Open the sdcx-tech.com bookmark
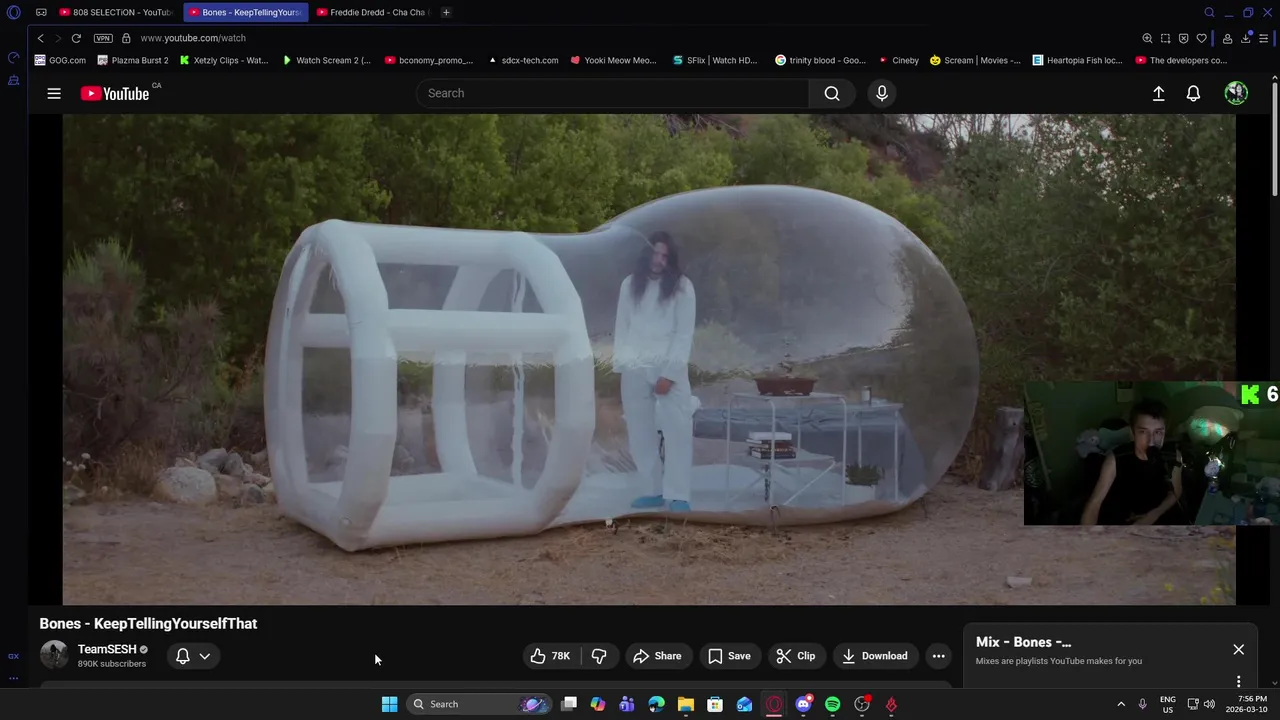This screenshot has height=720, width=1280. click(523, 60)
